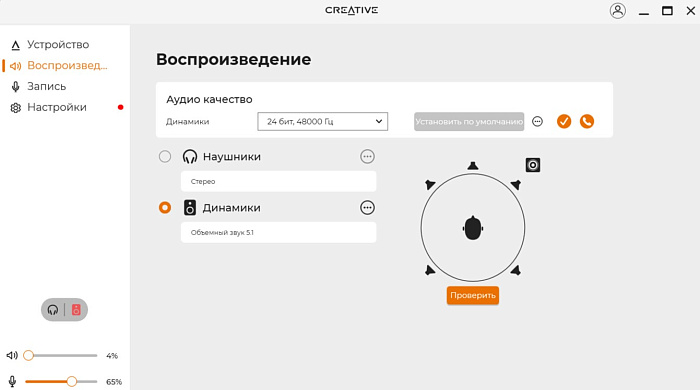Open more options for Наушники
700x390 pixels.
[x=367, y=157]
